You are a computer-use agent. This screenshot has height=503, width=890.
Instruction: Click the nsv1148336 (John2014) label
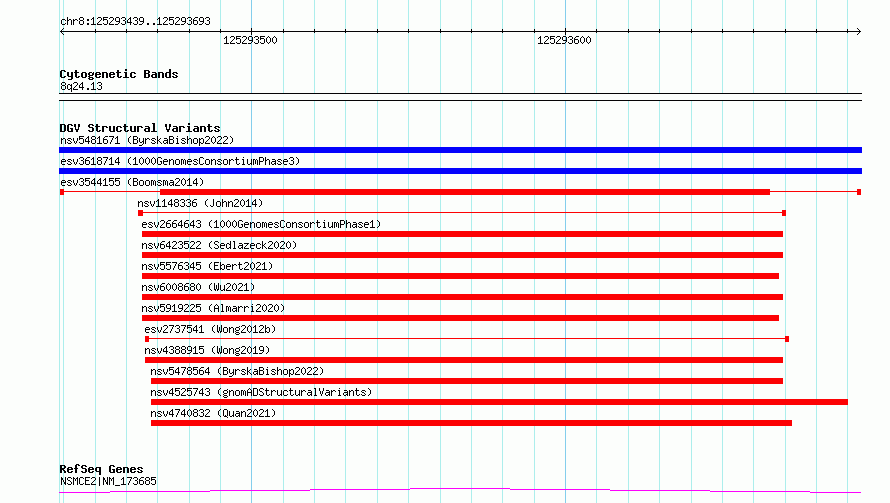click(x=200, y=203)
